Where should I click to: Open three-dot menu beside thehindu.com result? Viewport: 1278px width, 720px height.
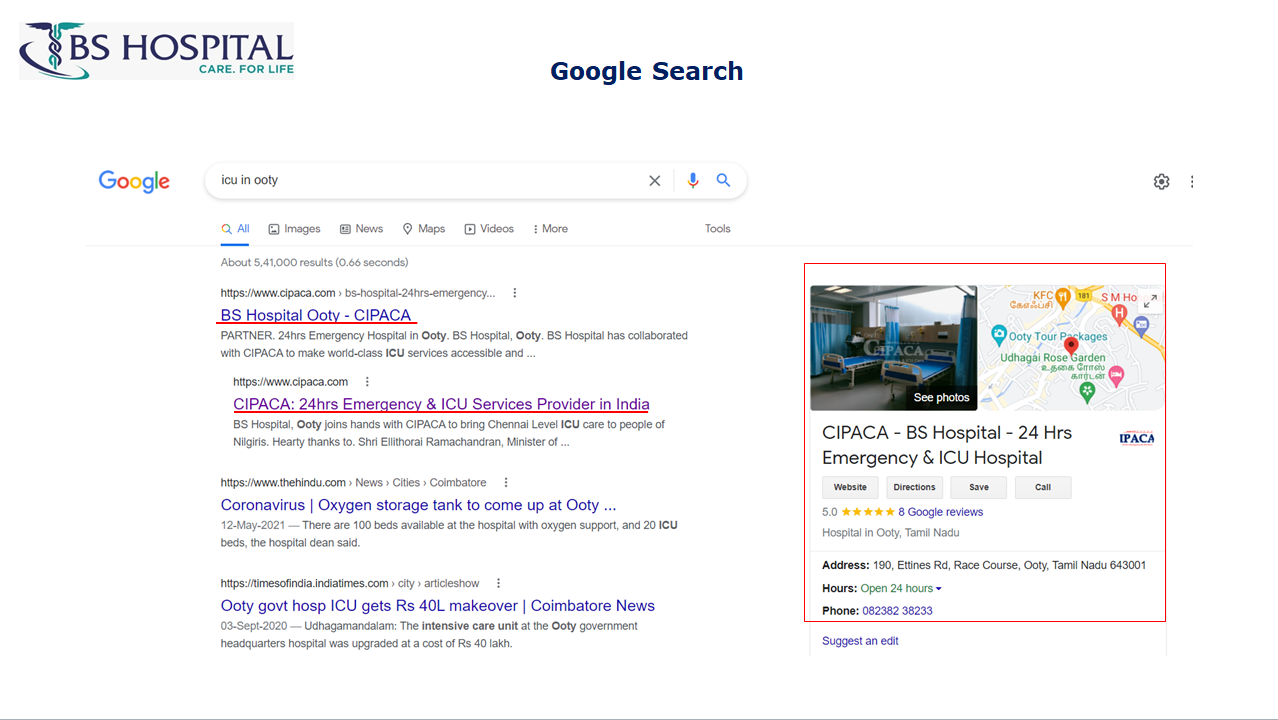point(507,483)
